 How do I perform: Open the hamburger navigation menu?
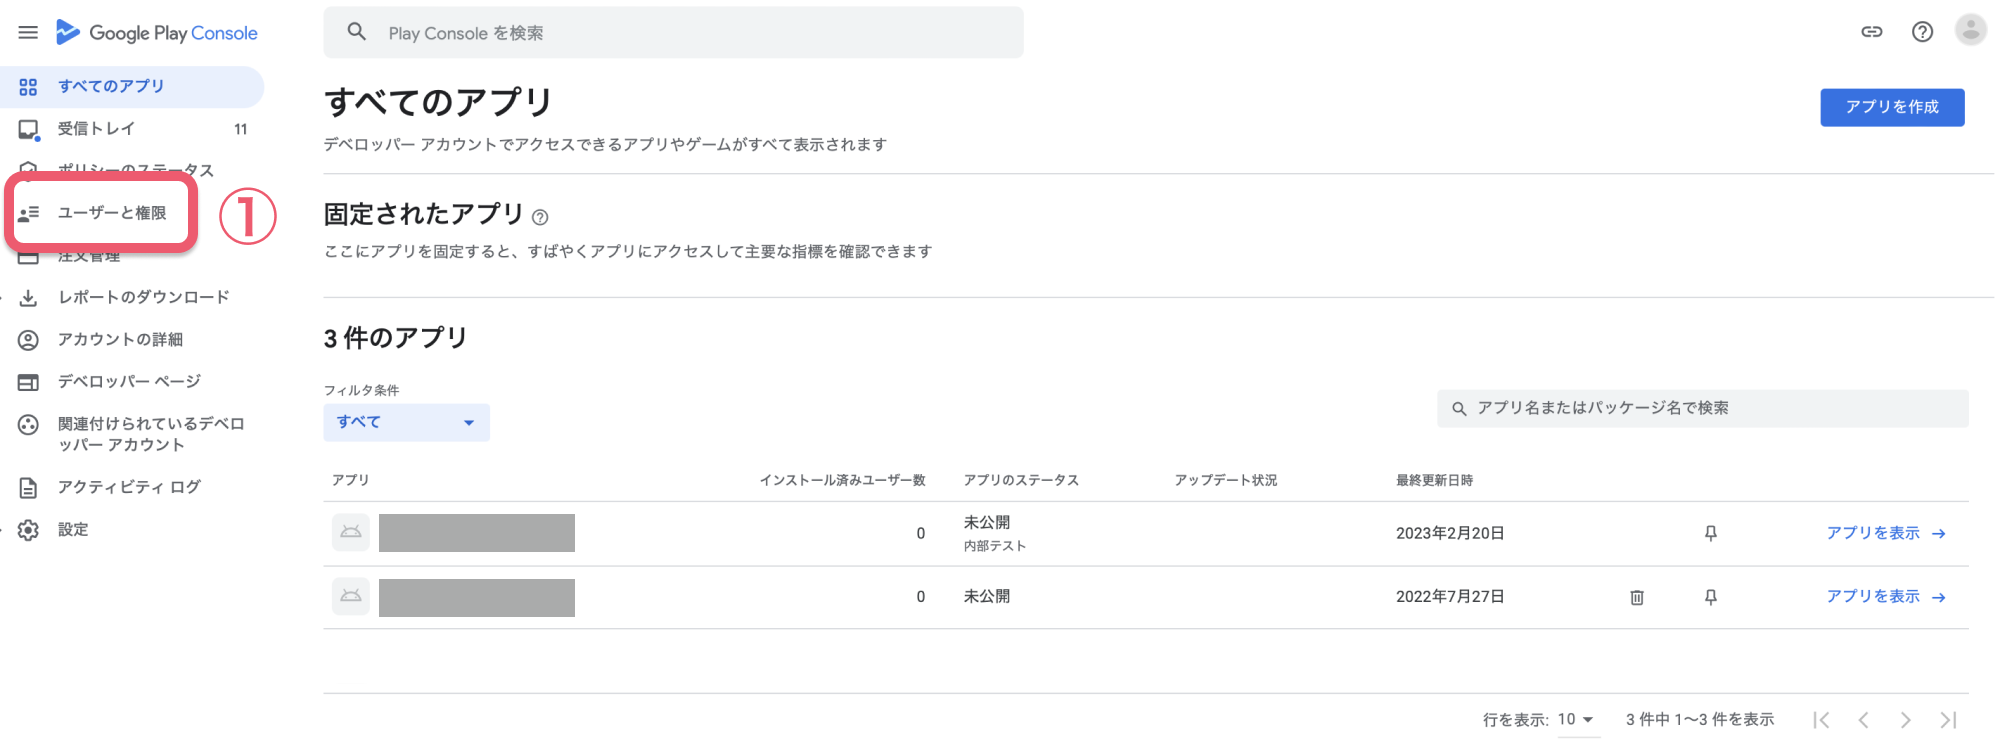pyautogui.click(x=28, y=32)
